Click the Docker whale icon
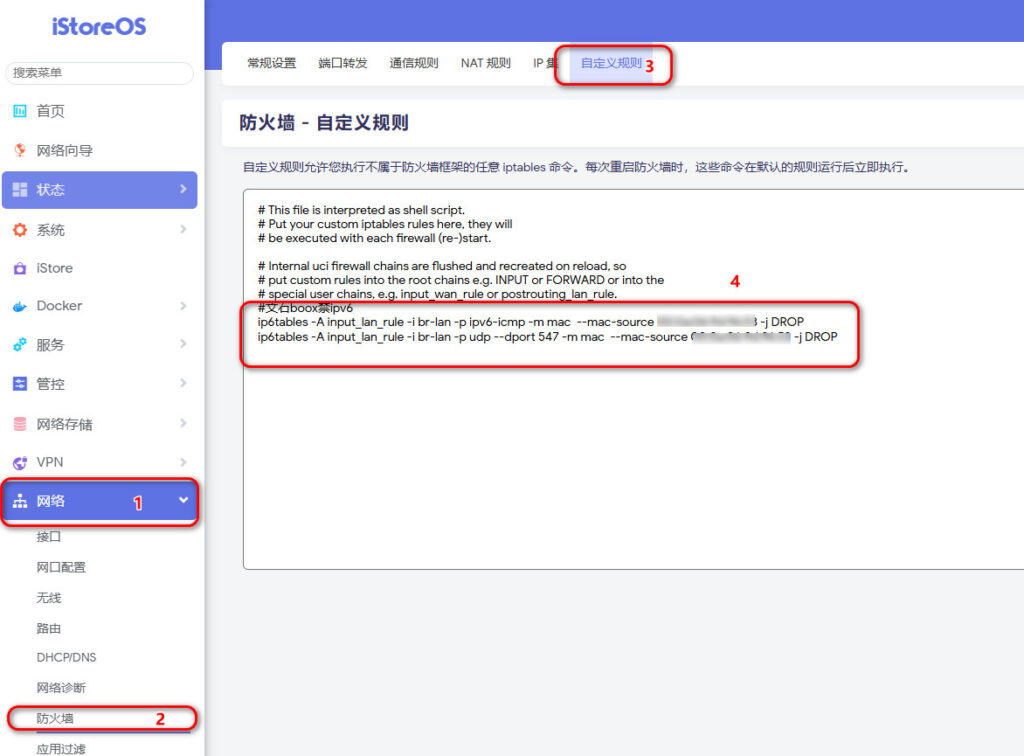1024x756 pixels. click(x=22, y=306)
